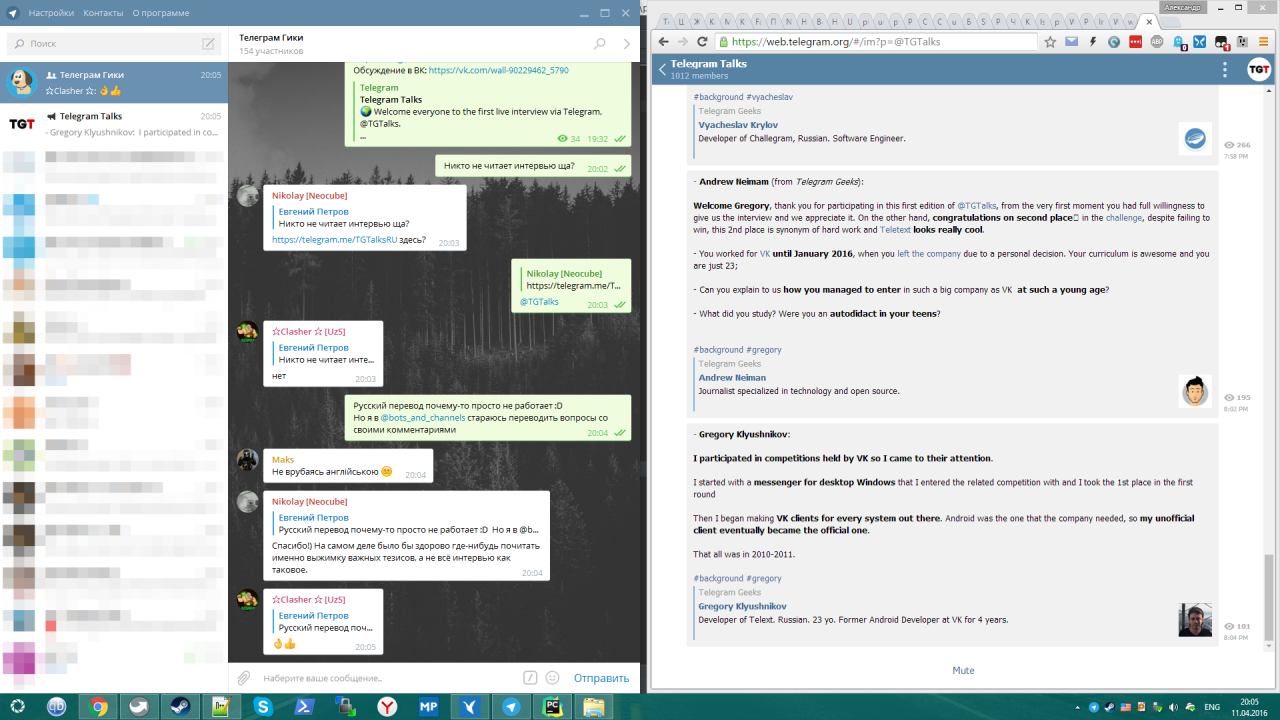Screen dimensions: 1280x720
Task: Open the Контакты menu
Action: pos(103,13)
